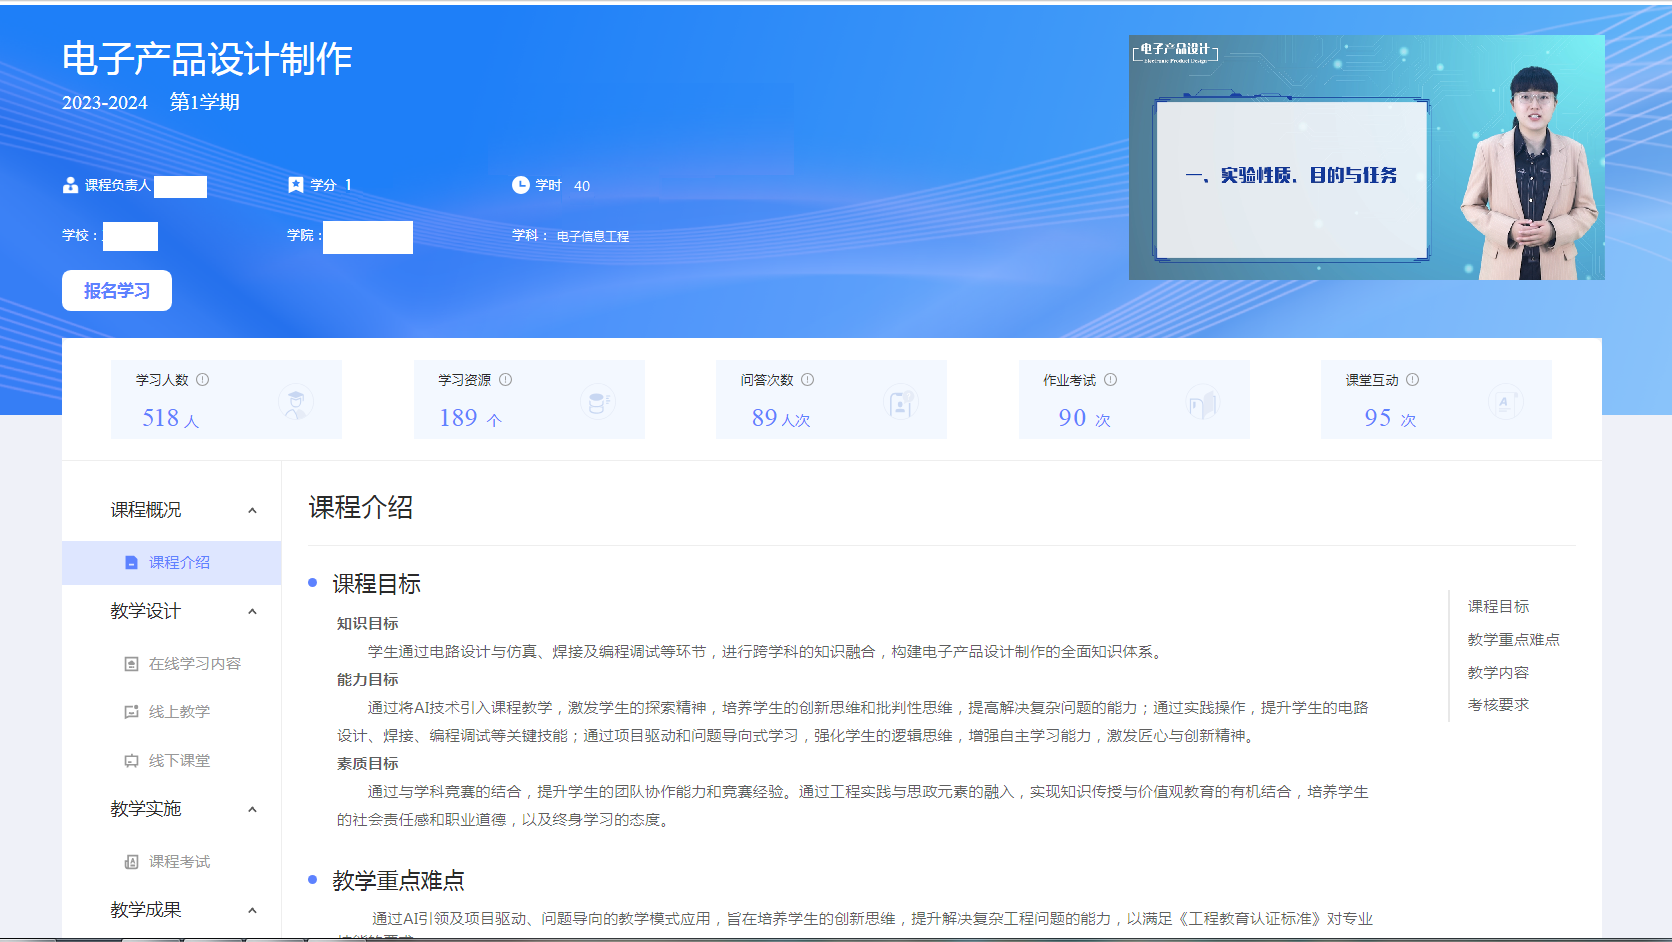Click the info icon beside 学习资源
This screenshot has width=1672, height=942.
click(506, 380)
